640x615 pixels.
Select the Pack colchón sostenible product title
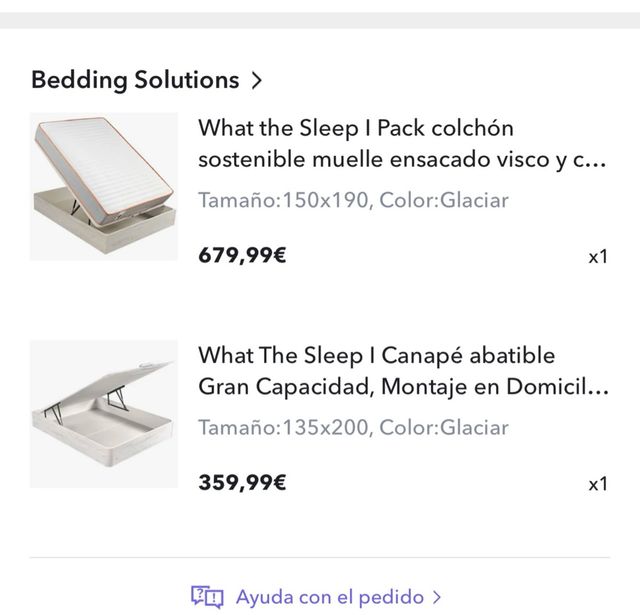355,129
